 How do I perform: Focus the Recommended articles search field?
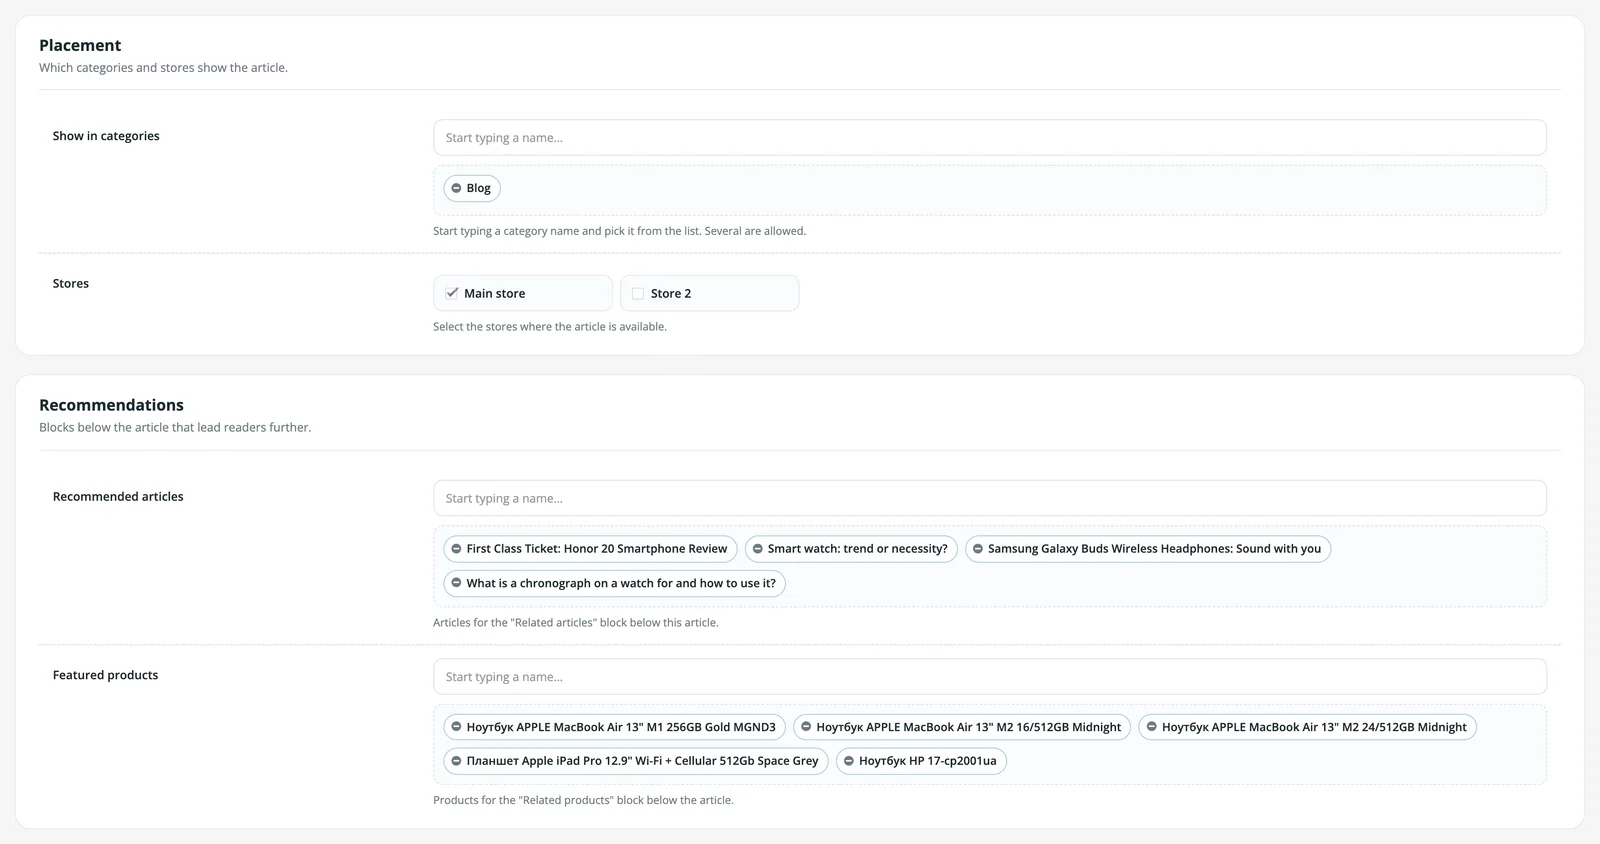pos(990,498)
